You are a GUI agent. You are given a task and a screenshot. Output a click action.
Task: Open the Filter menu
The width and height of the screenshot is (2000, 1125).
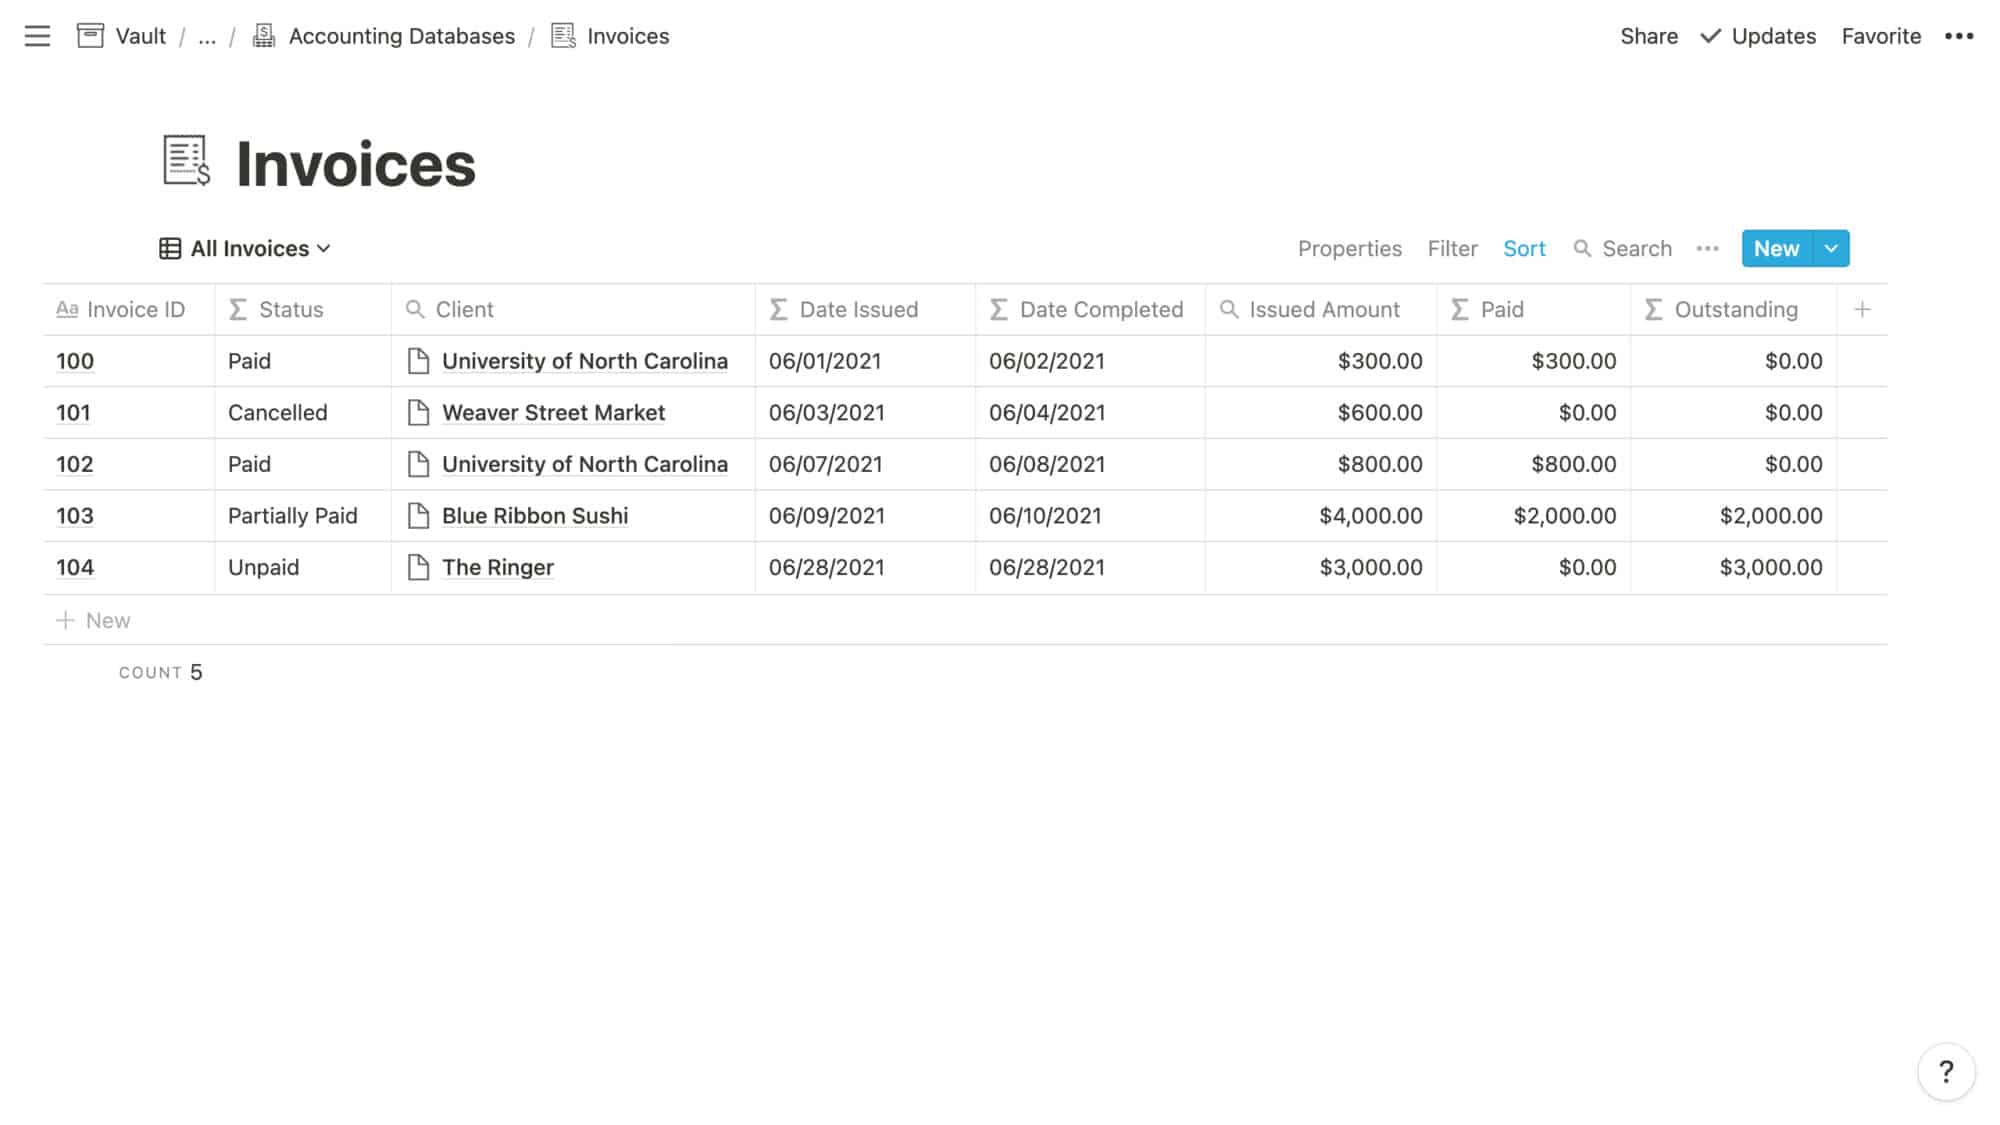coord(1452,248)
